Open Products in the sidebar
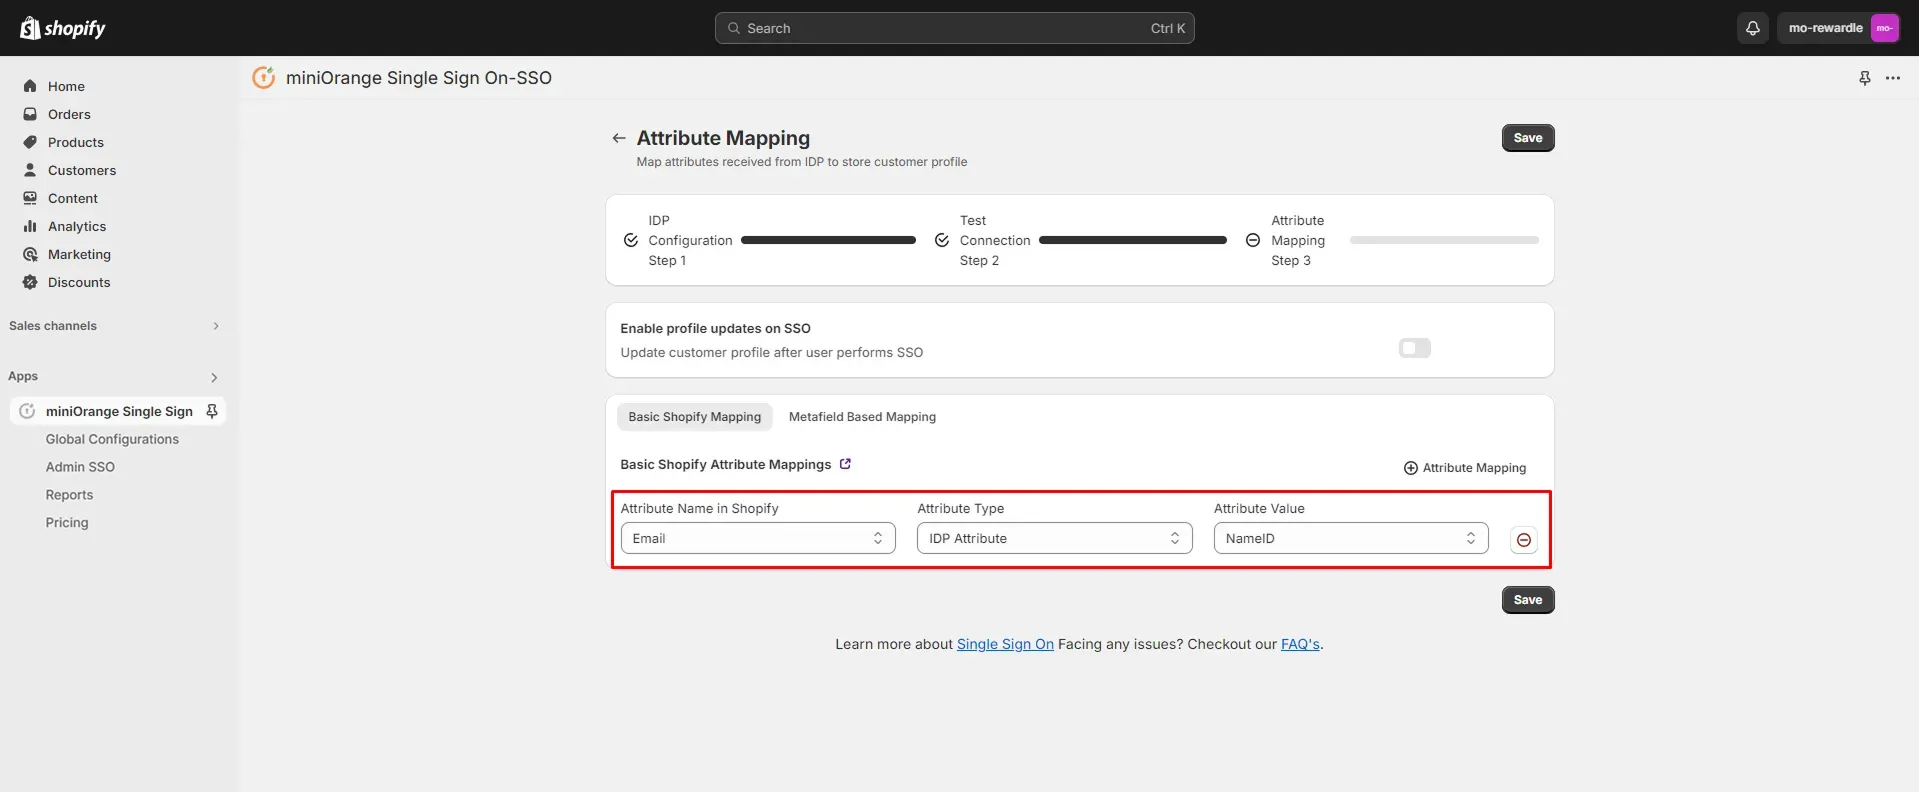Image resolution: width=1919 pixels, height=792 pixels. [76, 142]
